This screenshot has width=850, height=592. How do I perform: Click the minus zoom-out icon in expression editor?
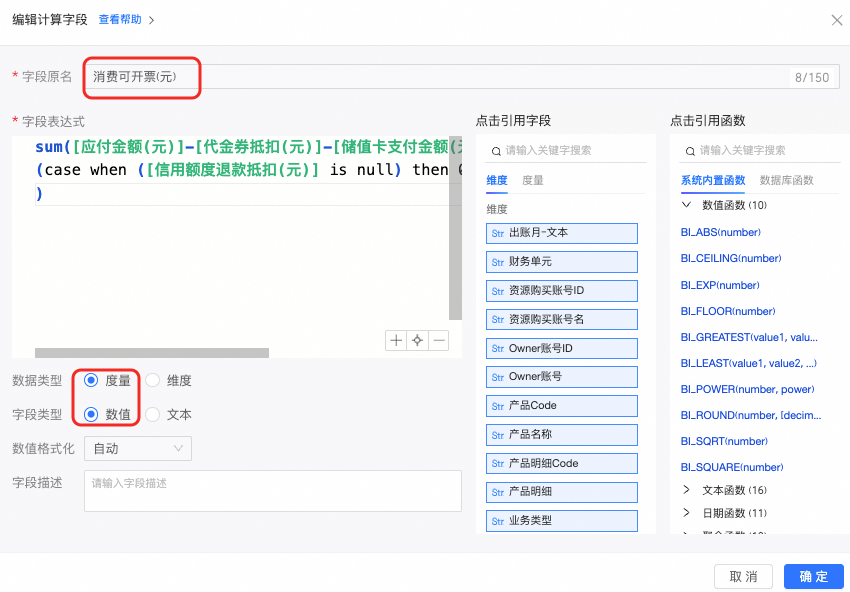pyautogui.click(x=439, y=340)
